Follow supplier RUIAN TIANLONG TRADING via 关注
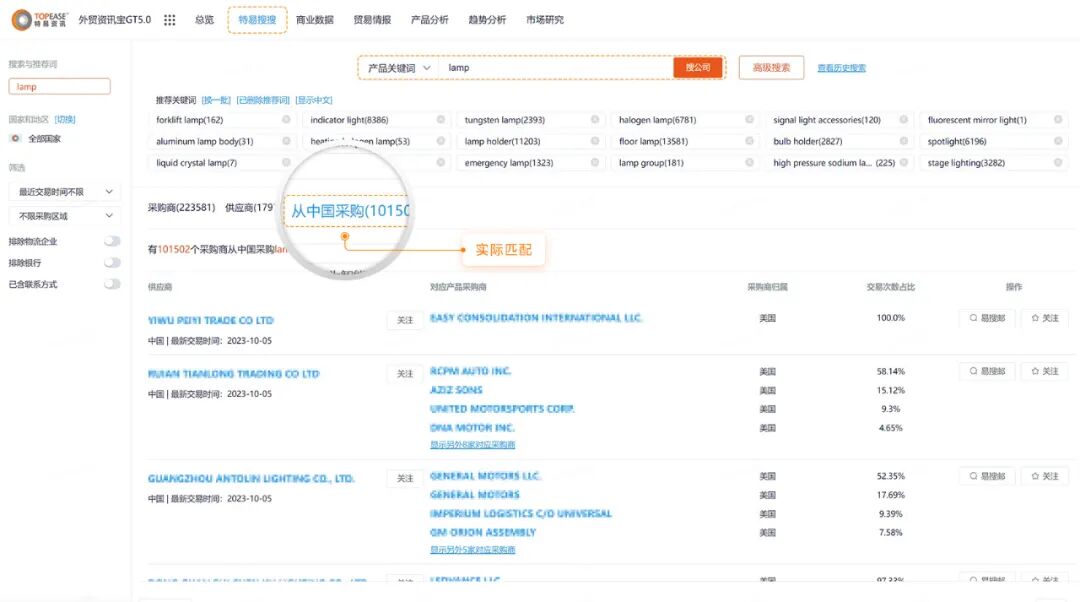Viewport: 1080px width, 602px height. tap(405, 373)
